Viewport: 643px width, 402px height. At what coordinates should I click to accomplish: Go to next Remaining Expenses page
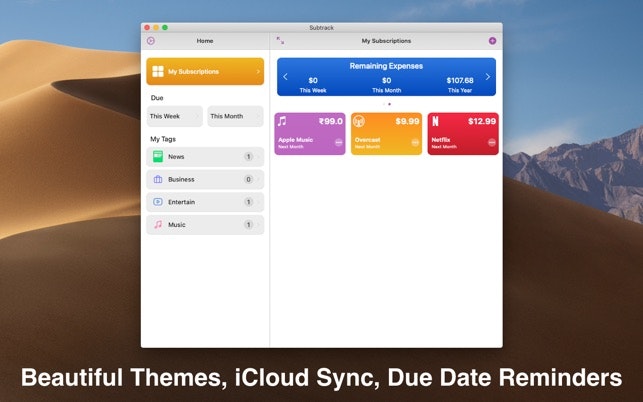click(488, 77)
